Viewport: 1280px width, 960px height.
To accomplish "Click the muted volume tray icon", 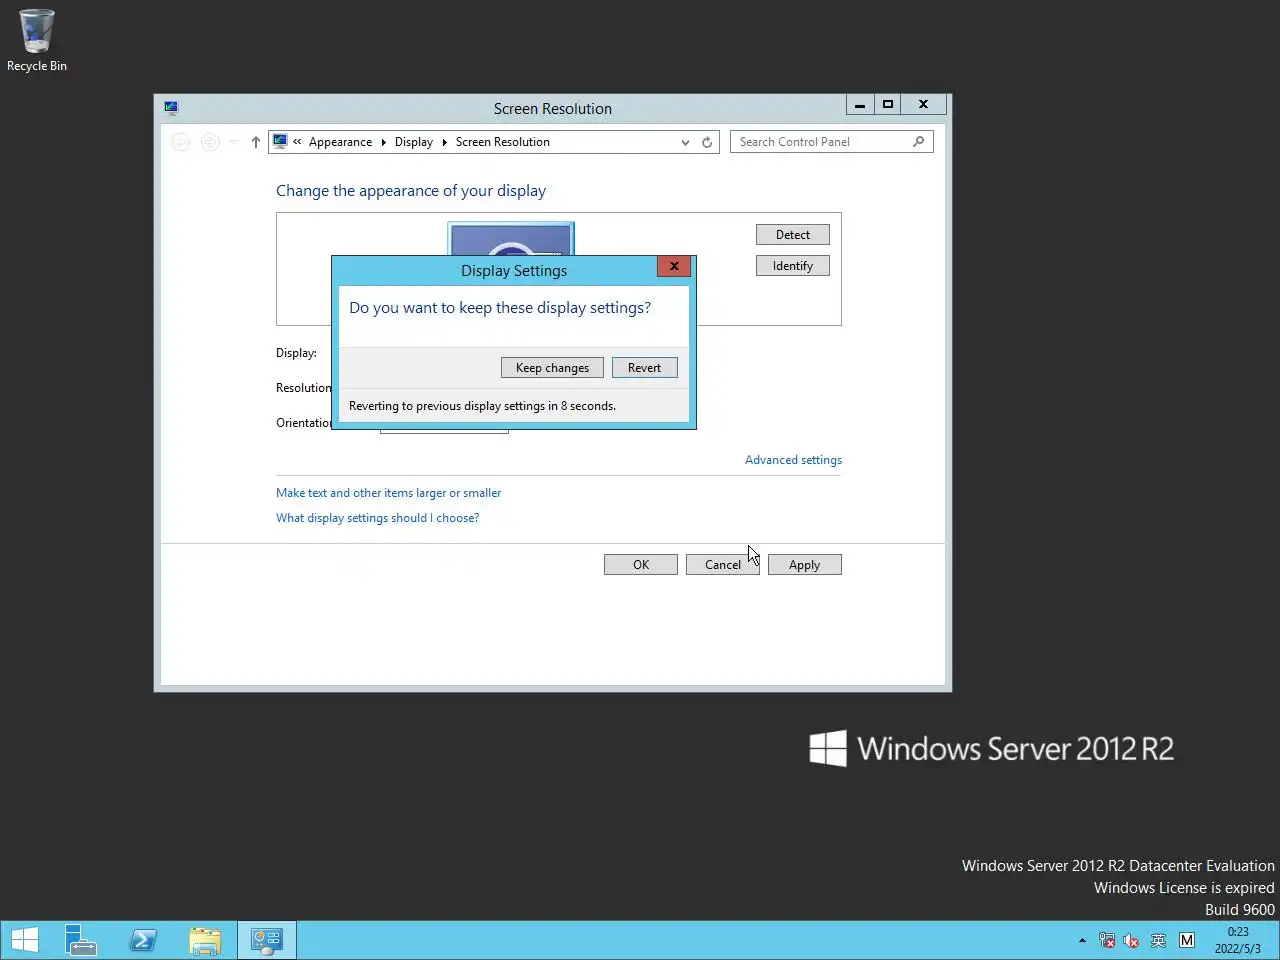I will [1132, 940].
